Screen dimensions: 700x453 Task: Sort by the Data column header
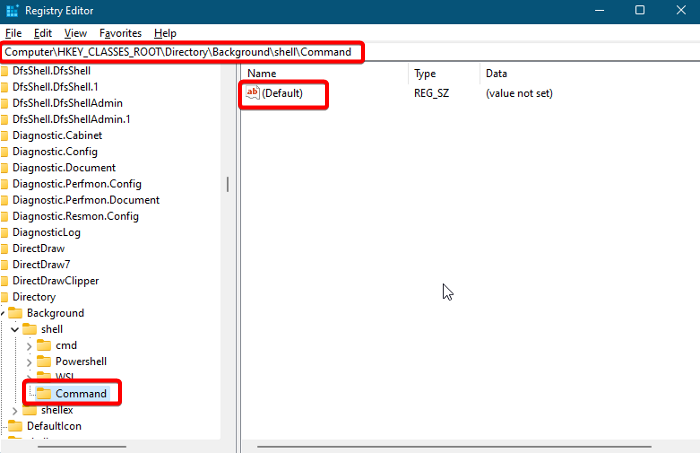589,74
